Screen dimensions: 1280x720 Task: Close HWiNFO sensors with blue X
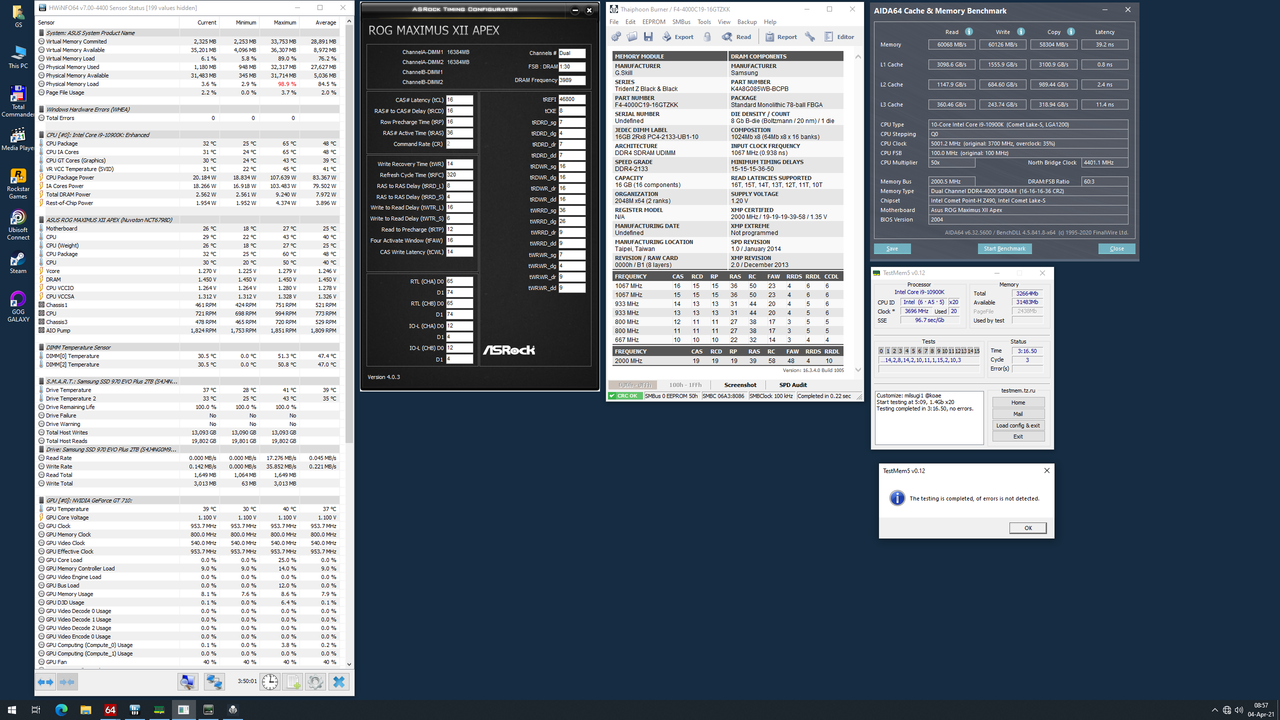coord(338,681)
